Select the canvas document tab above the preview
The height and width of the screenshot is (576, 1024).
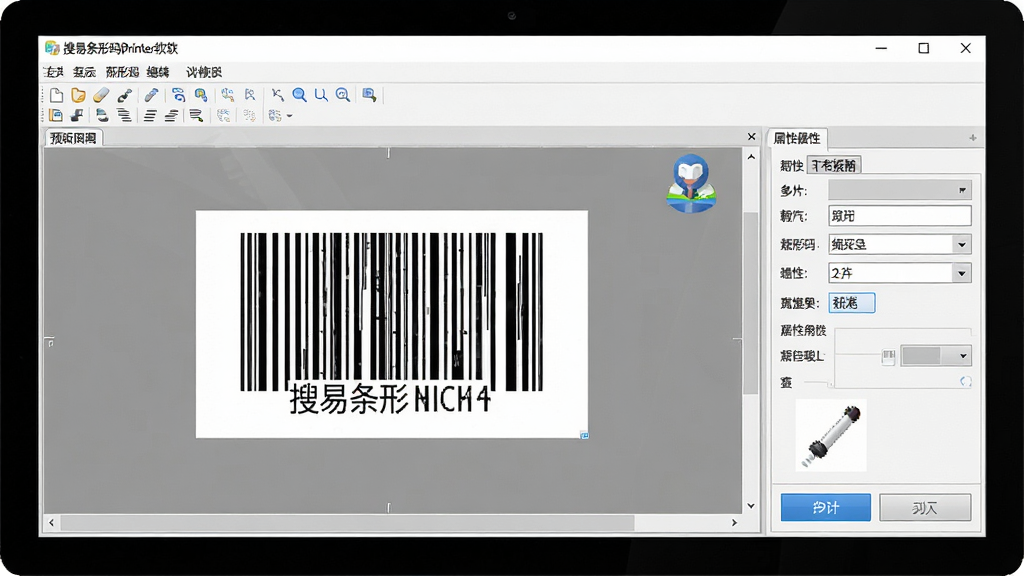pos(73,138)
